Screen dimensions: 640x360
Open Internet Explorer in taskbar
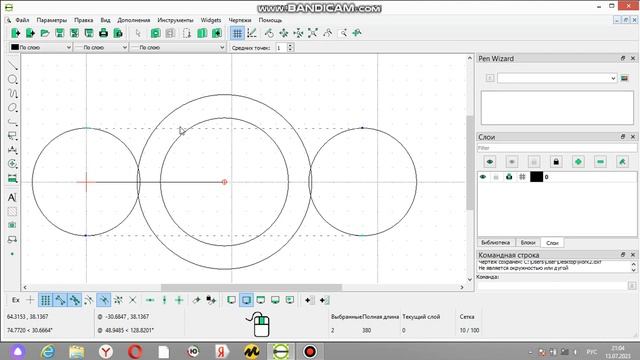tap(48, 351)
